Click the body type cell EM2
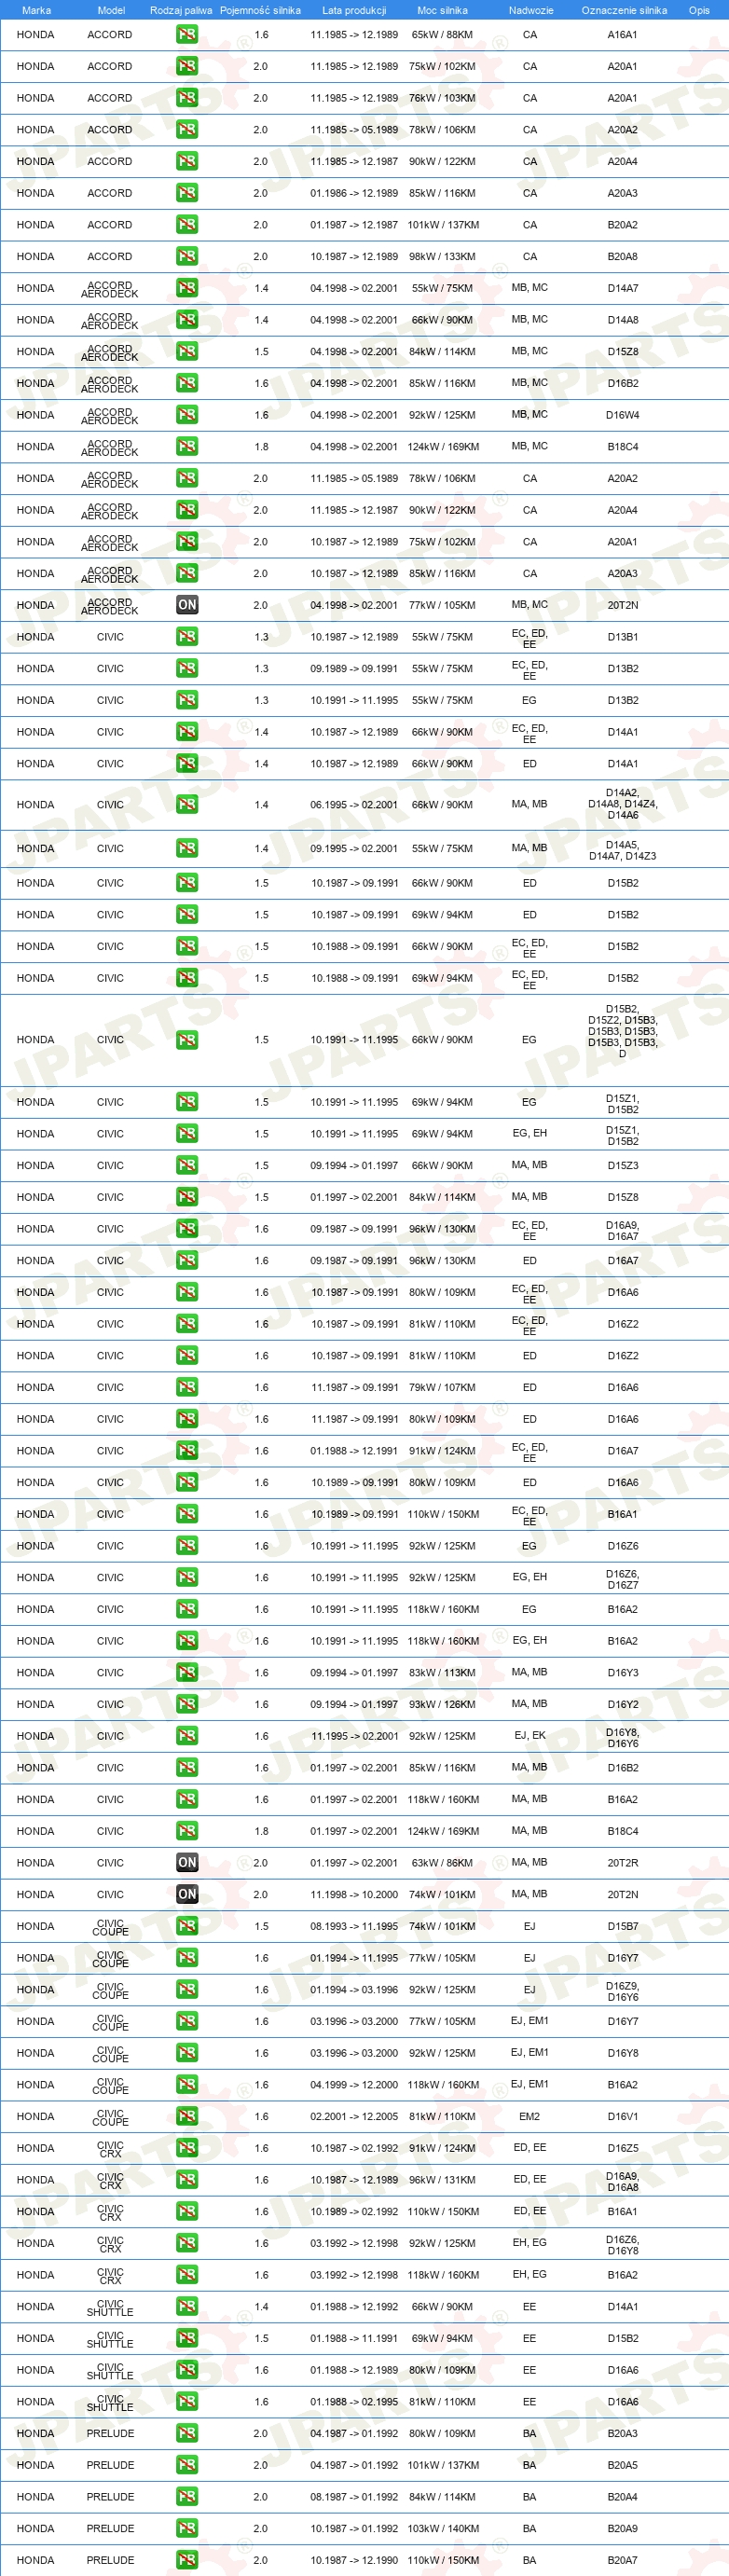 coord(530,2116)
